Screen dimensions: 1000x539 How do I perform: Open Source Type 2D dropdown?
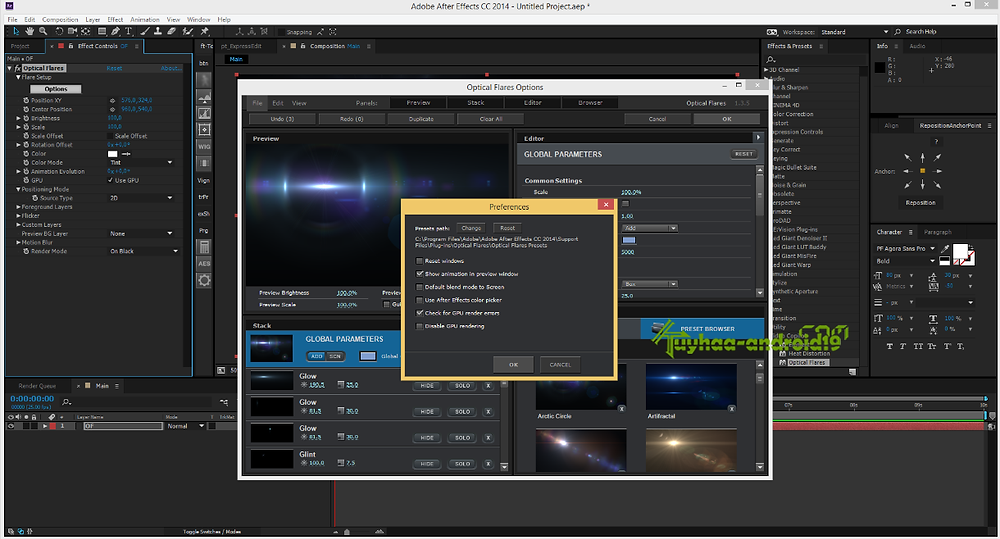pos(141,198)
